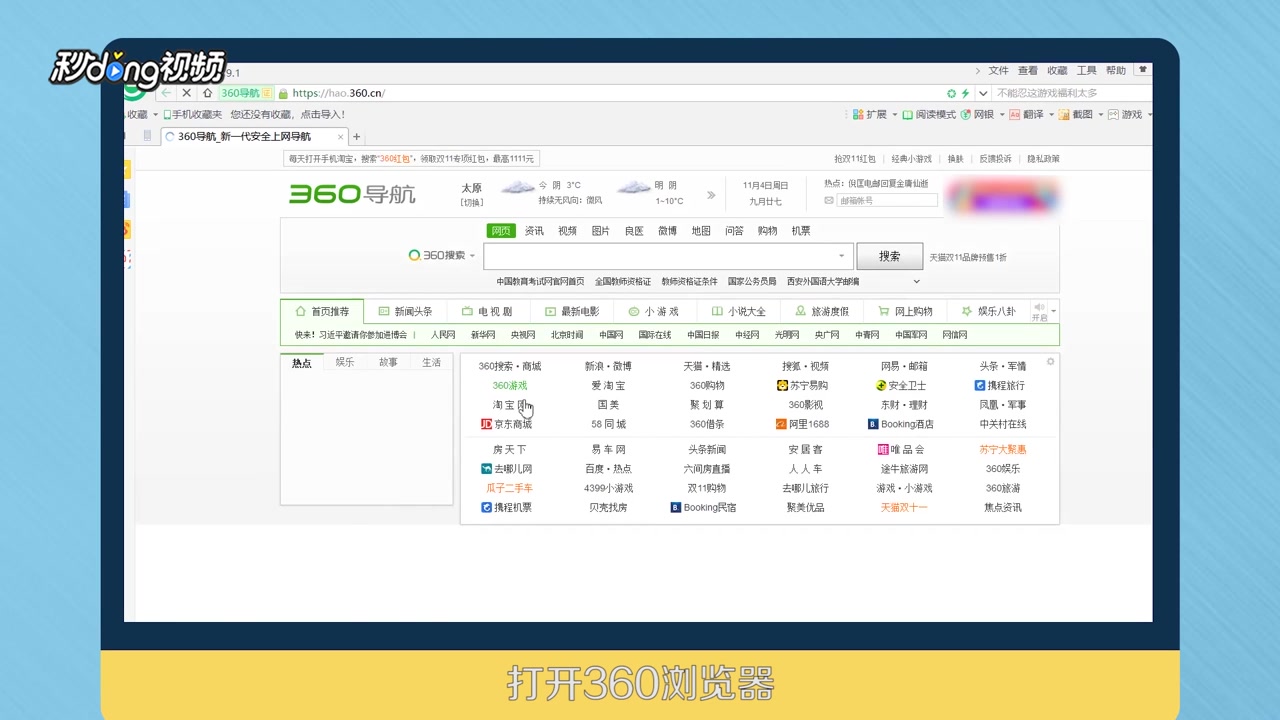
Task: Click the browser back arrow
Action: click(x=166, y=93)
